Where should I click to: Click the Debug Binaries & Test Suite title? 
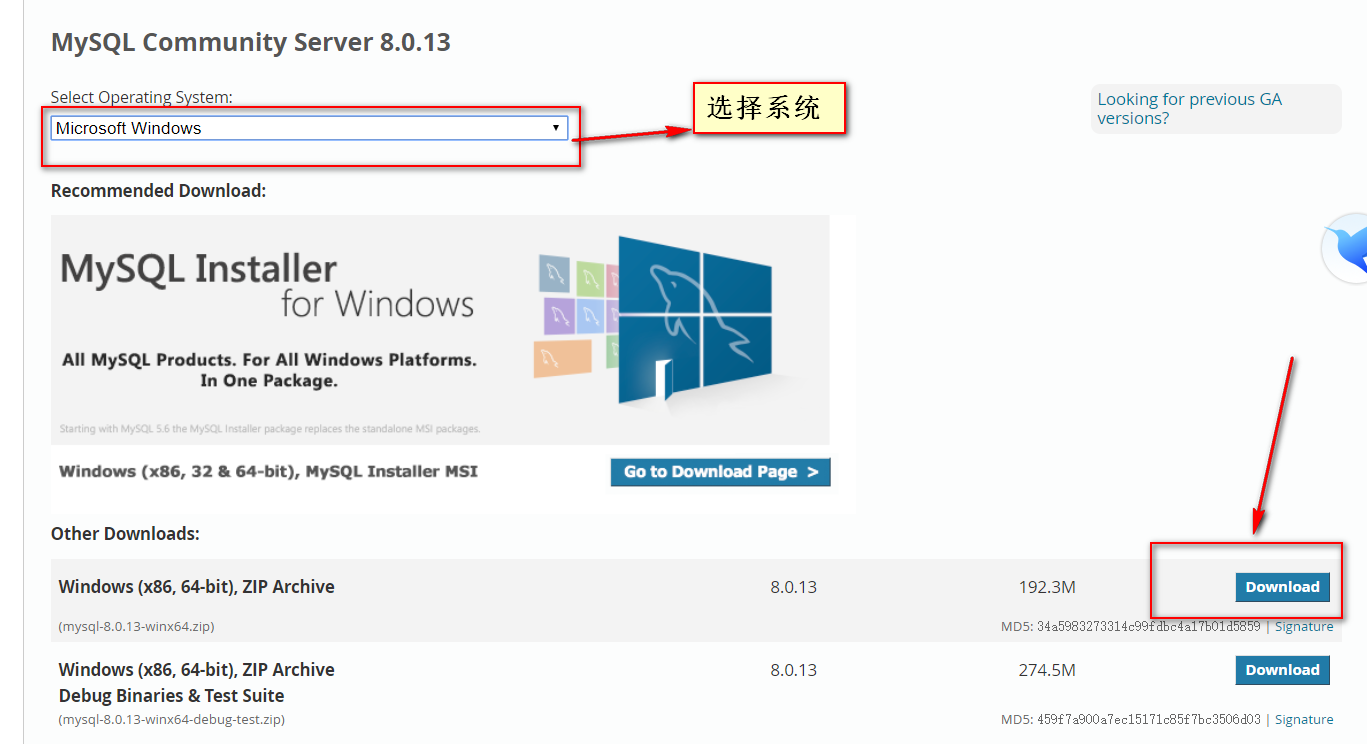tap(171, 696)
